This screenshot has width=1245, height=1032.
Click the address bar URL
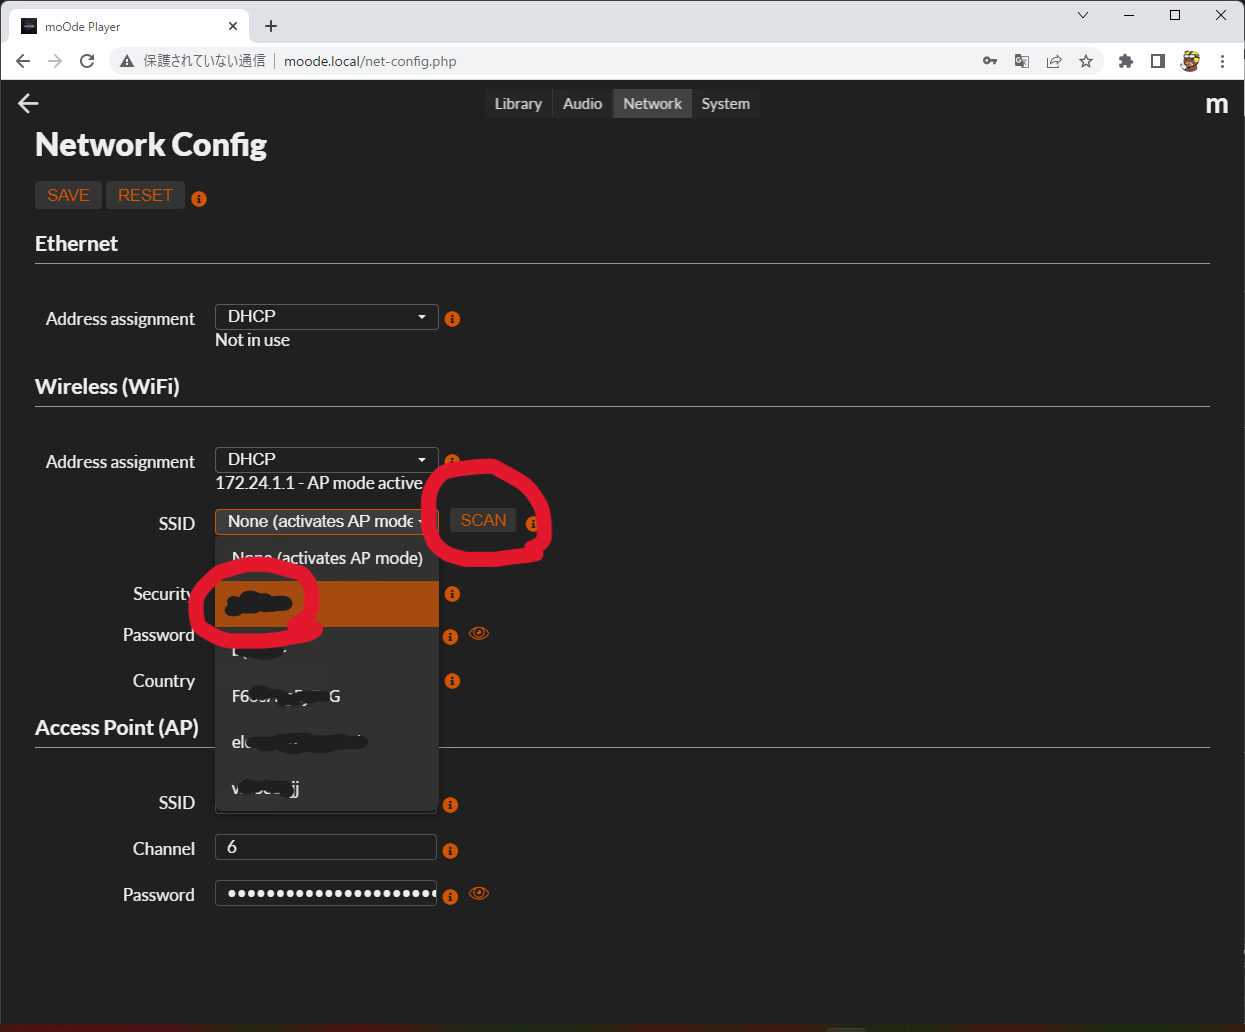[370, 61]
